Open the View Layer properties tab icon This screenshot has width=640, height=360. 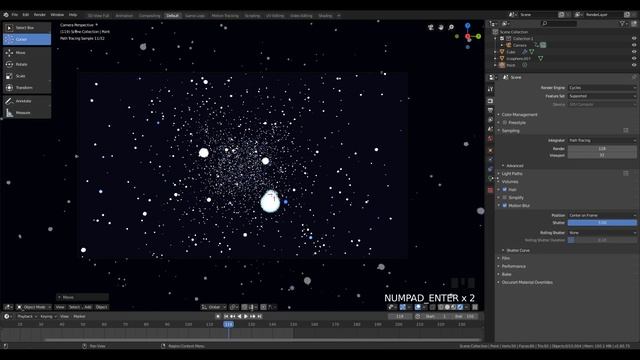pos(491,120)
